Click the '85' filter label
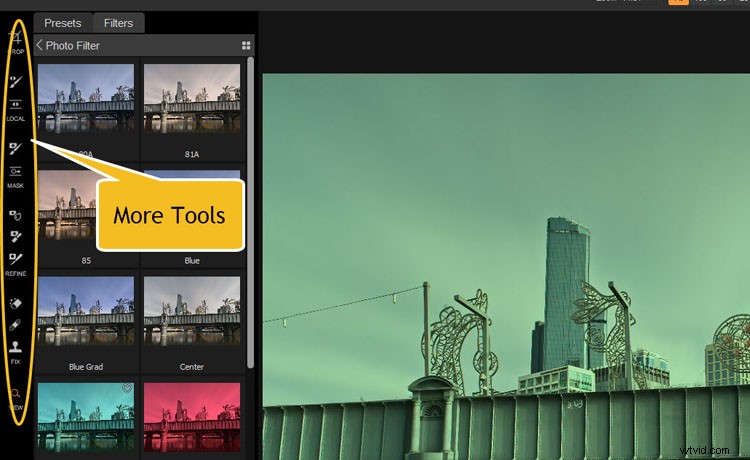The width and height of the screenshot is (750, 460). click(x=86, y=261)
